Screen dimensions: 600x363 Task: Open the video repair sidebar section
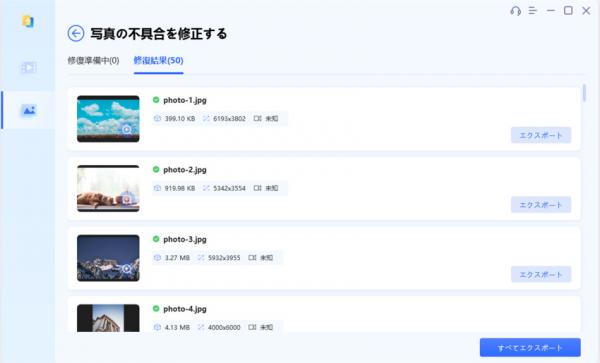(29, 68)
